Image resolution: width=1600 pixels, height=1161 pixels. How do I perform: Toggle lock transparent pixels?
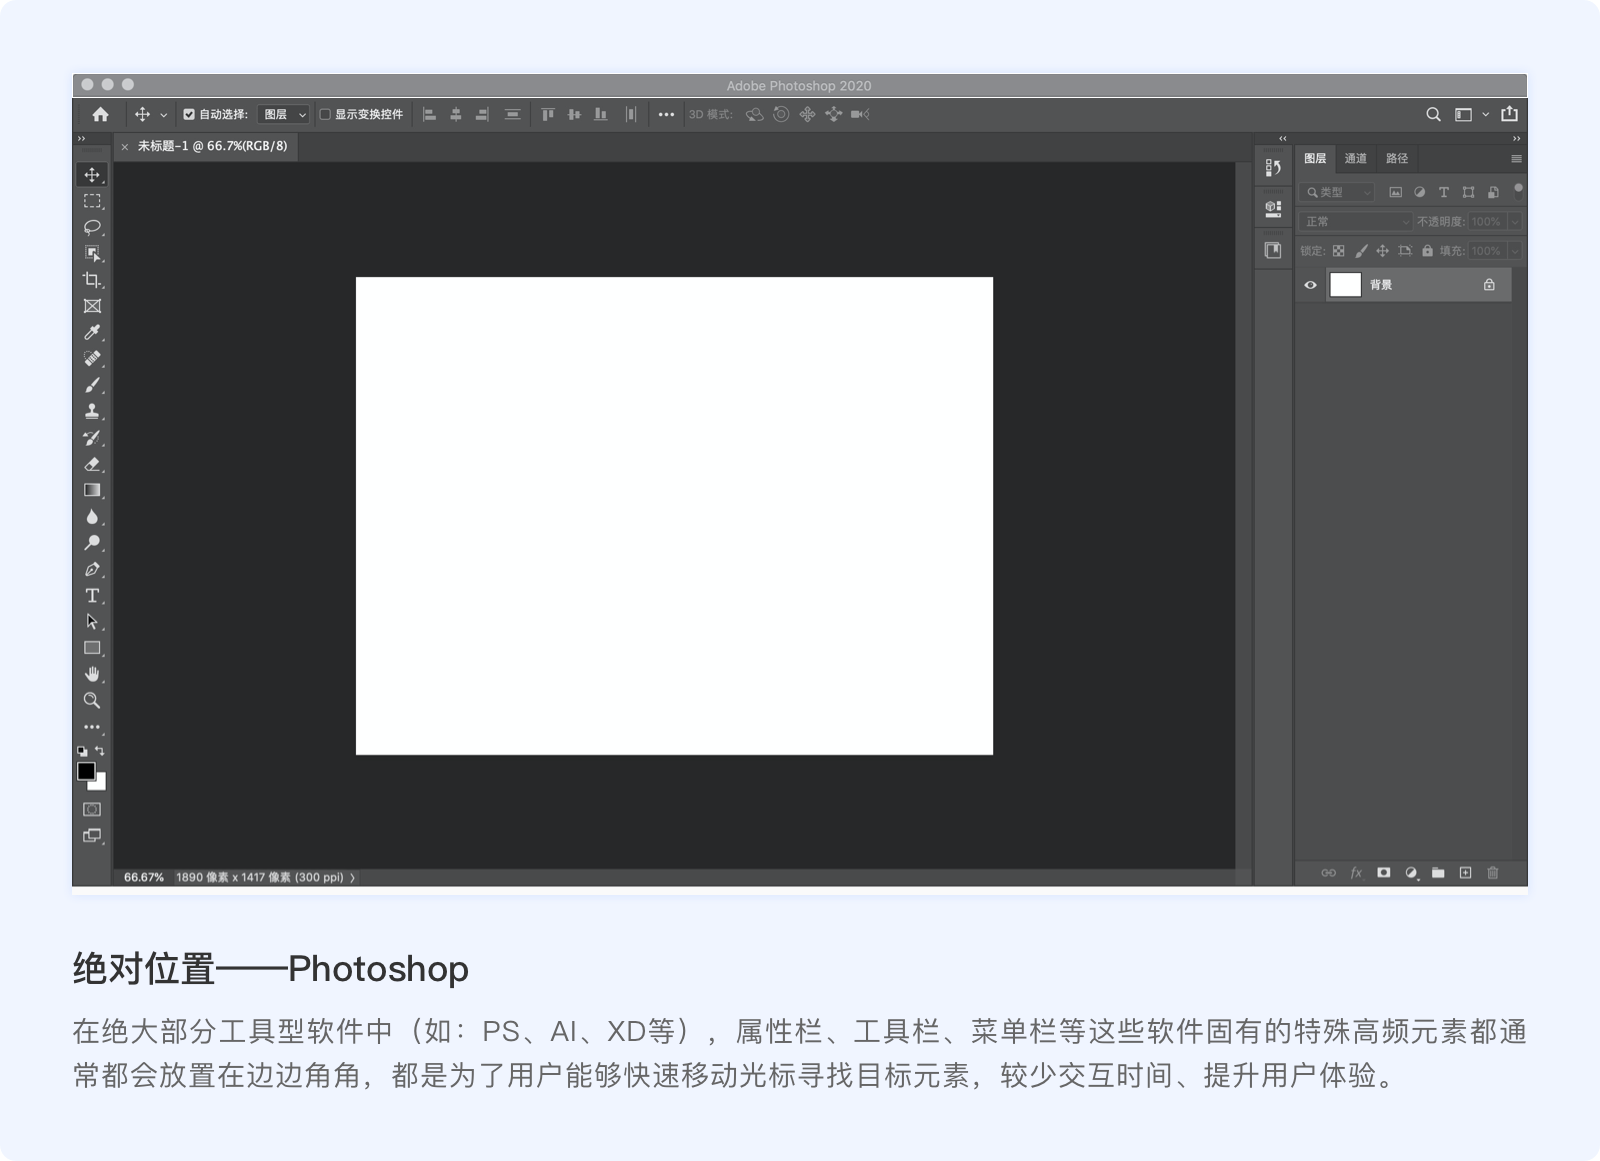click(x=1338, y=251)
